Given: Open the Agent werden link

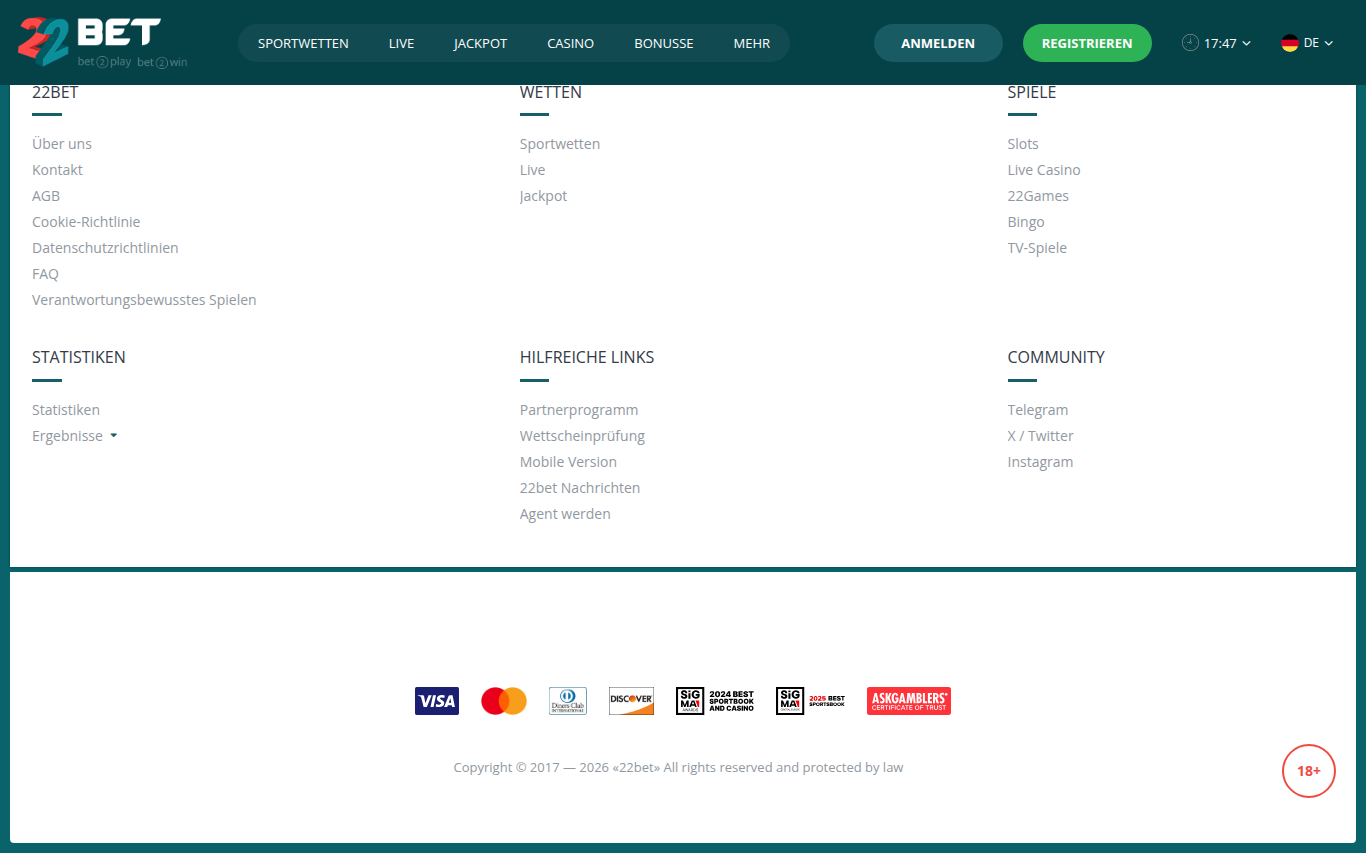Looking at the screenshot, I should 565,514.
